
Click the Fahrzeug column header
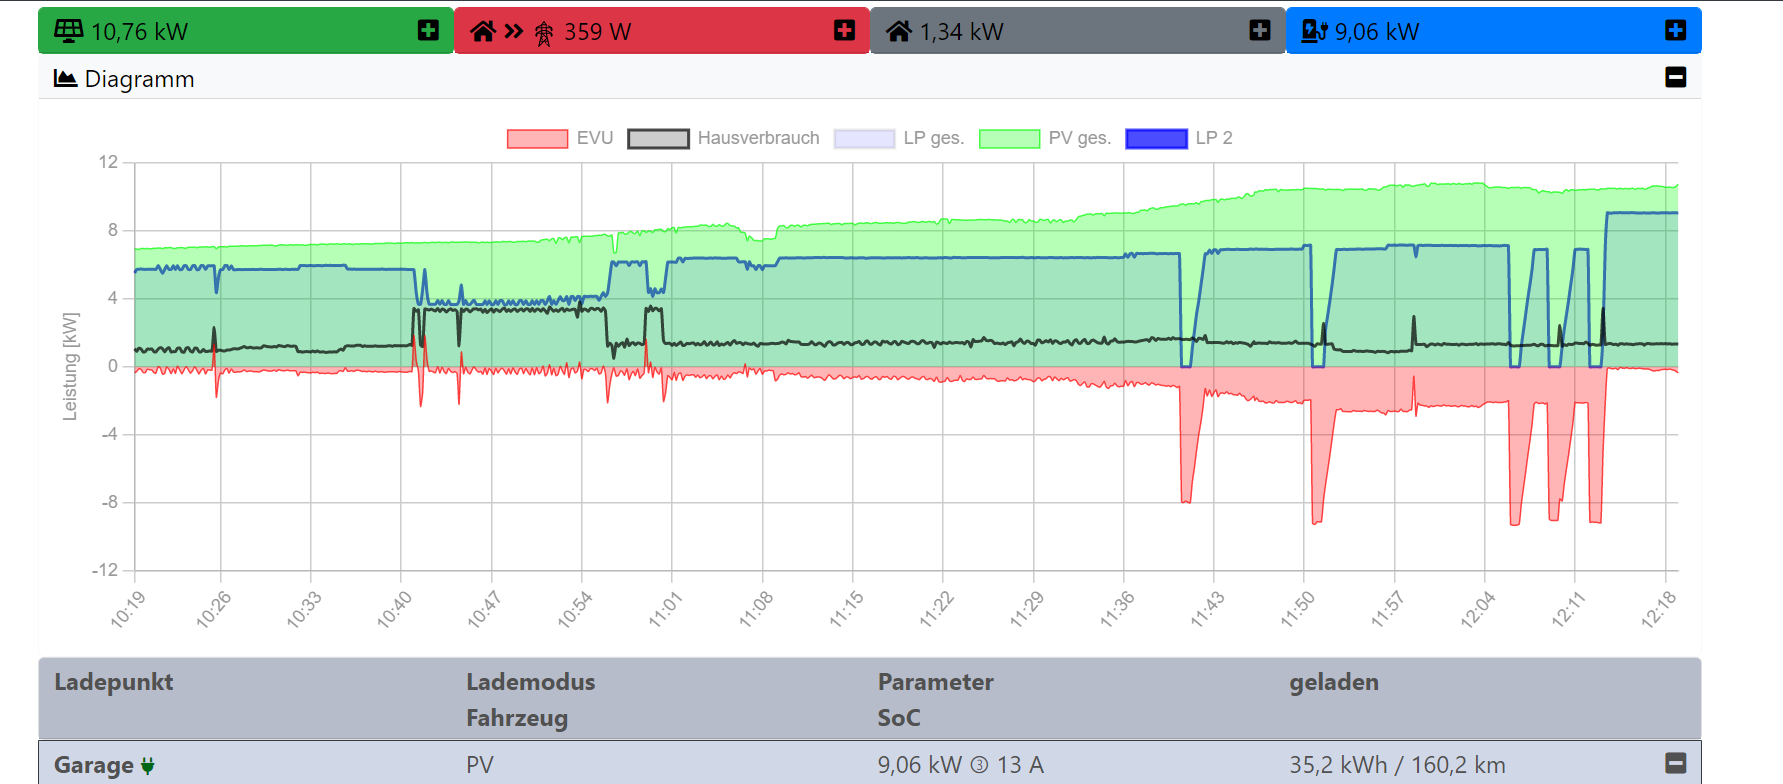517,718
